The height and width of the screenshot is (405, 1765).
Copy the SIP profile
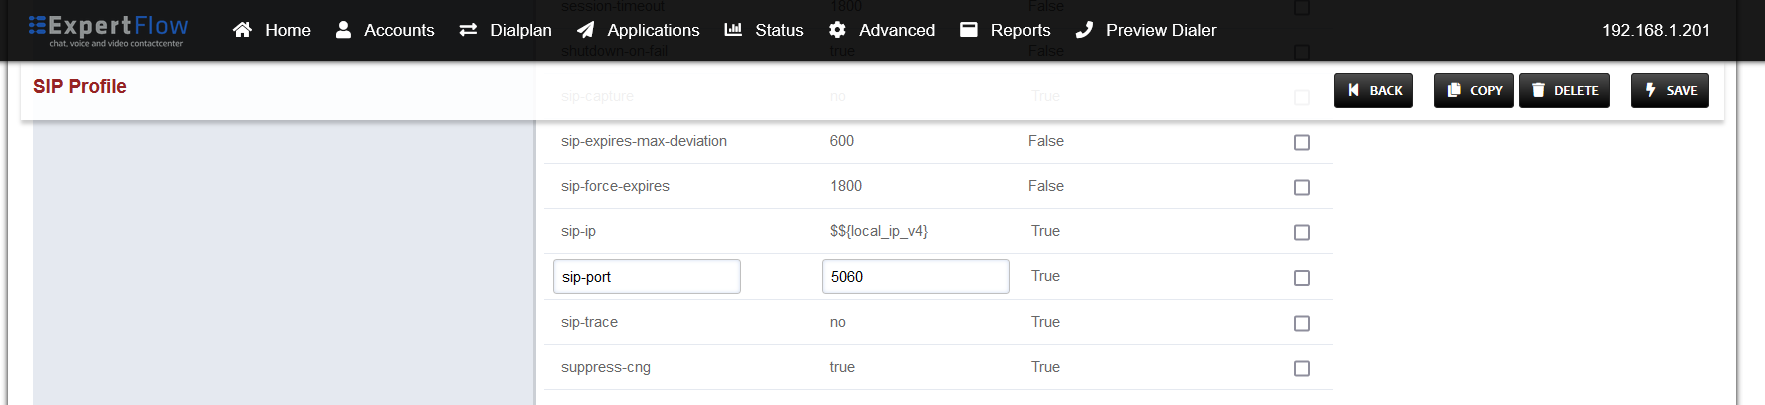point(1473,90)
